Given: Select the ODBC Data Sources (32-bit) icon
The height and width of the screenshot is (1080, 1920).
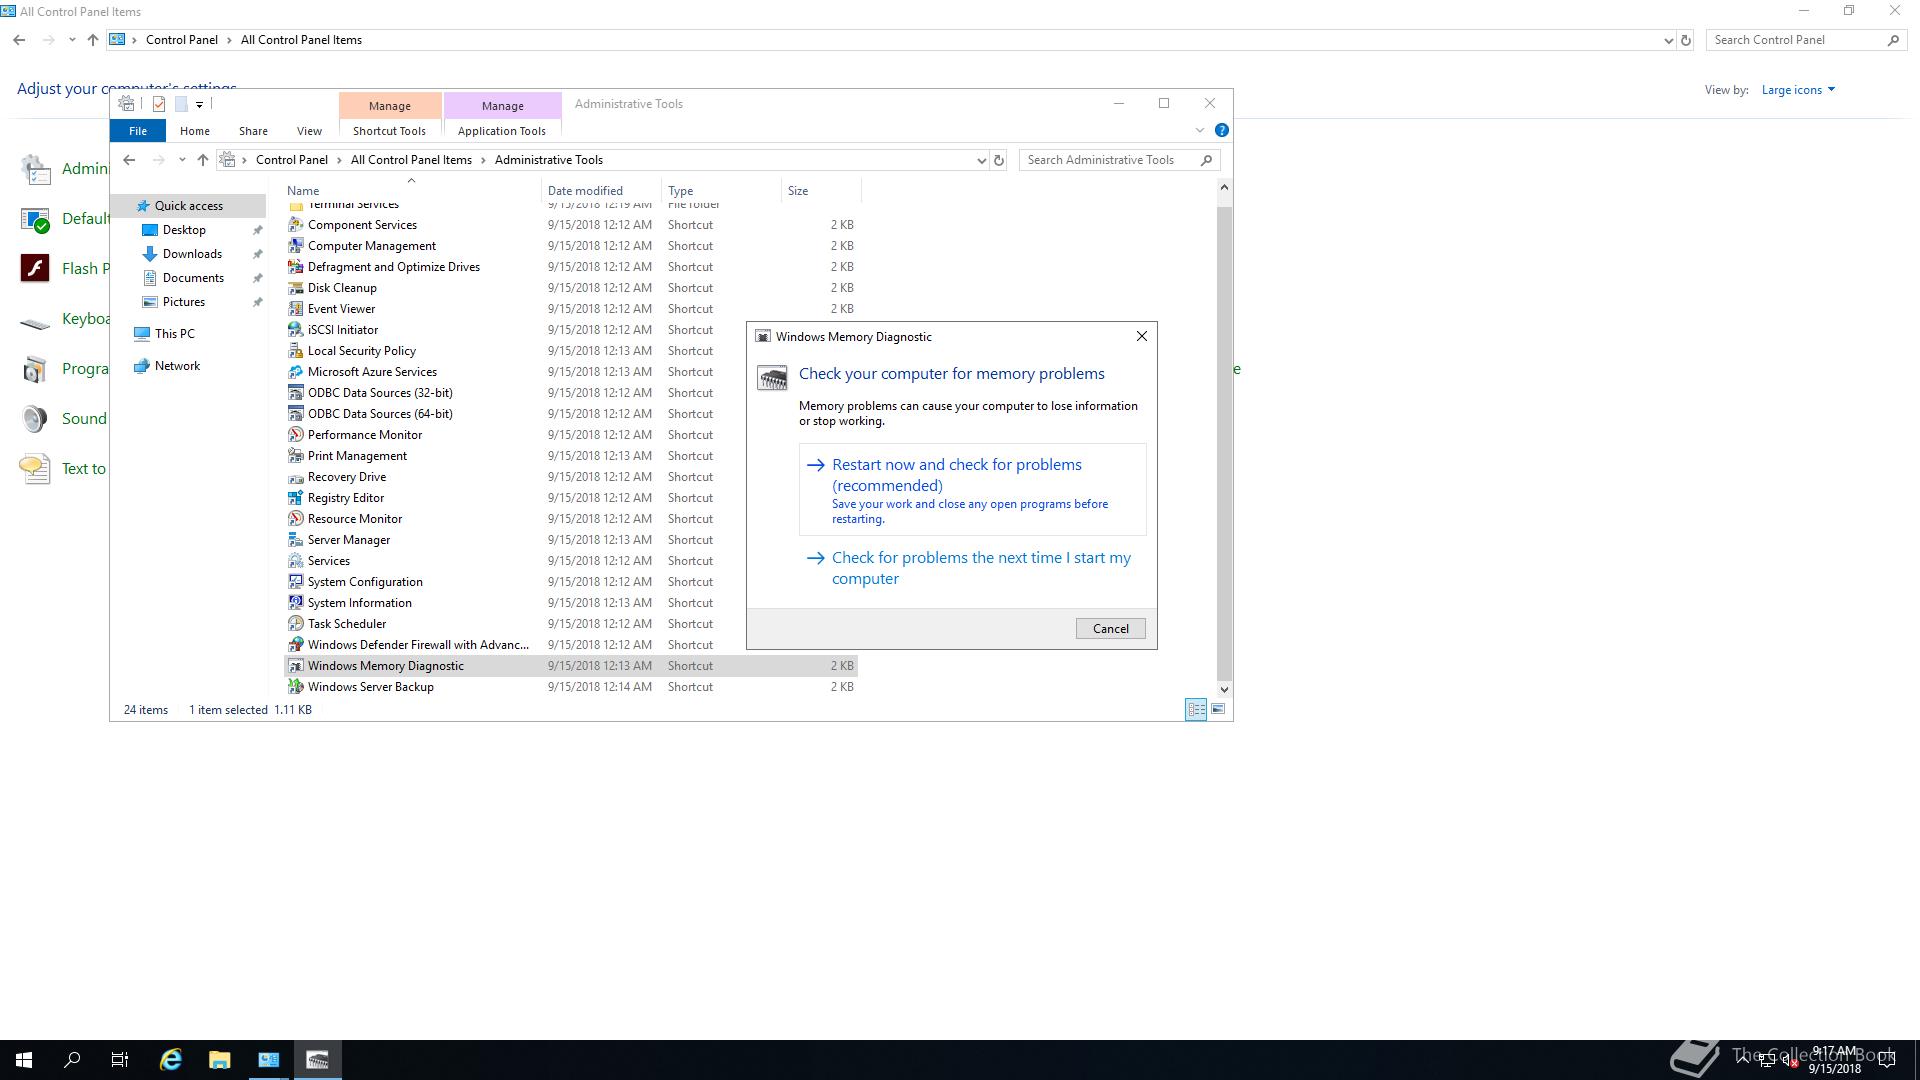Looking at the screenshot, I should tap(295, 393).
